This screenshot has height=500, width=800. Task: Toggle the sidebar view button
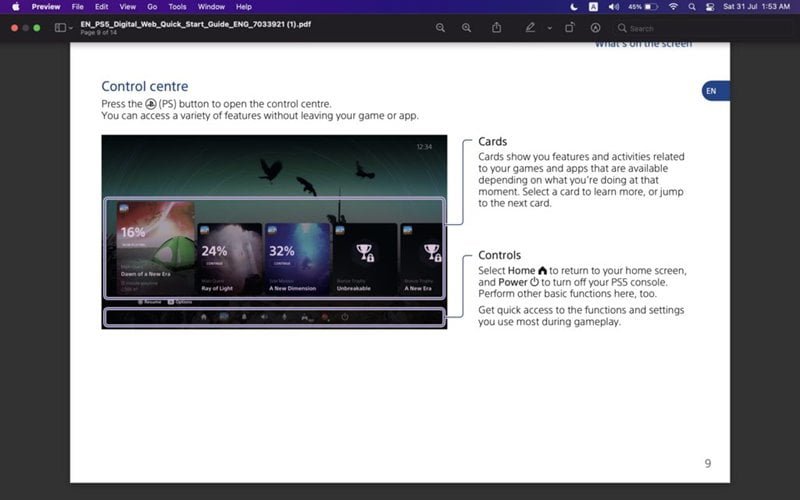60,28
